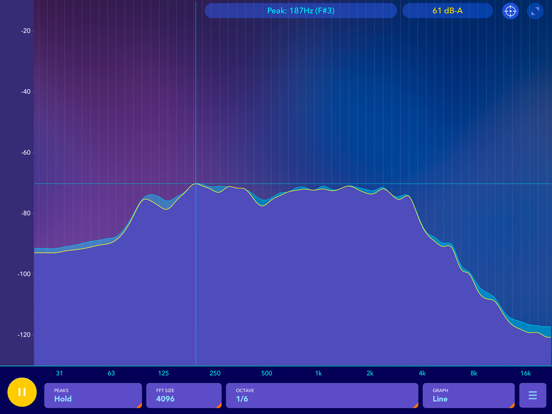Open the hamburger menu icon

(x=533, y=395)
